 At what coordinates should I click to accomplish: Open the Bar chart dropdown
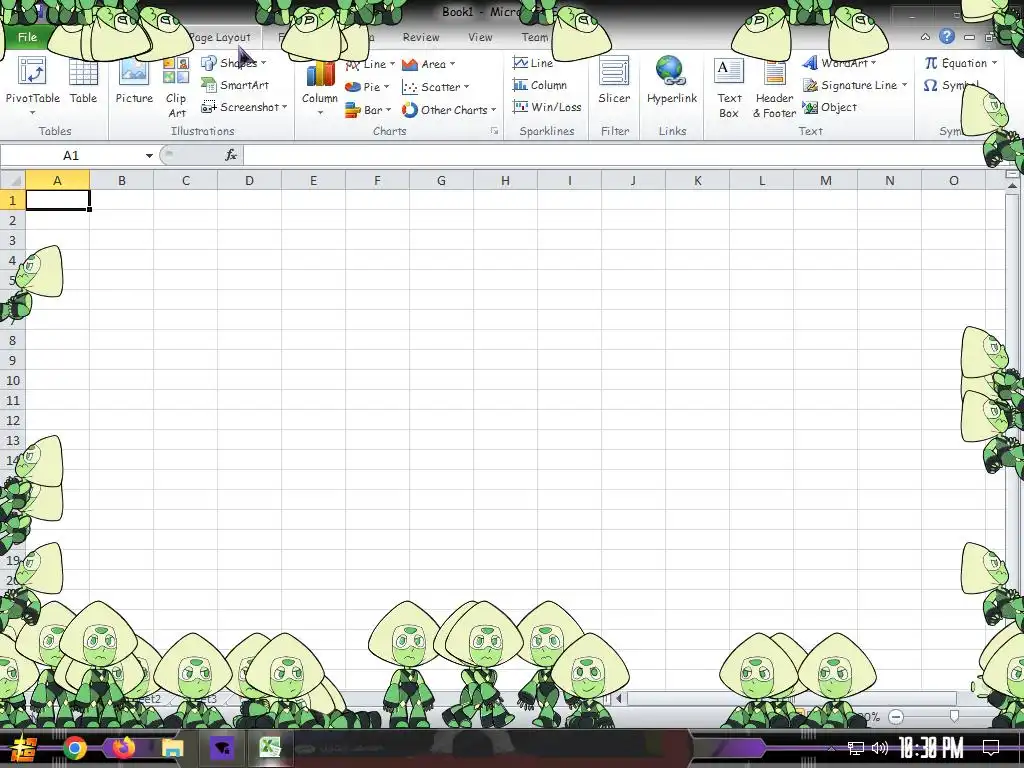coord(368,110)
